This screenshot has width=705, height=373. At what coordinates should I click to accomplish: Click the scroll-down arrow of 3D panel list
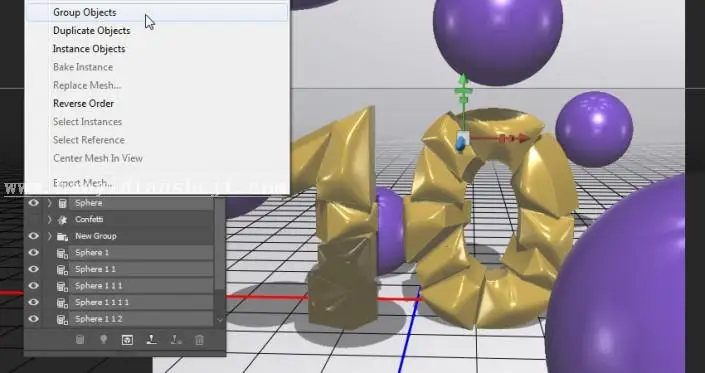click(x=220, y=320)
